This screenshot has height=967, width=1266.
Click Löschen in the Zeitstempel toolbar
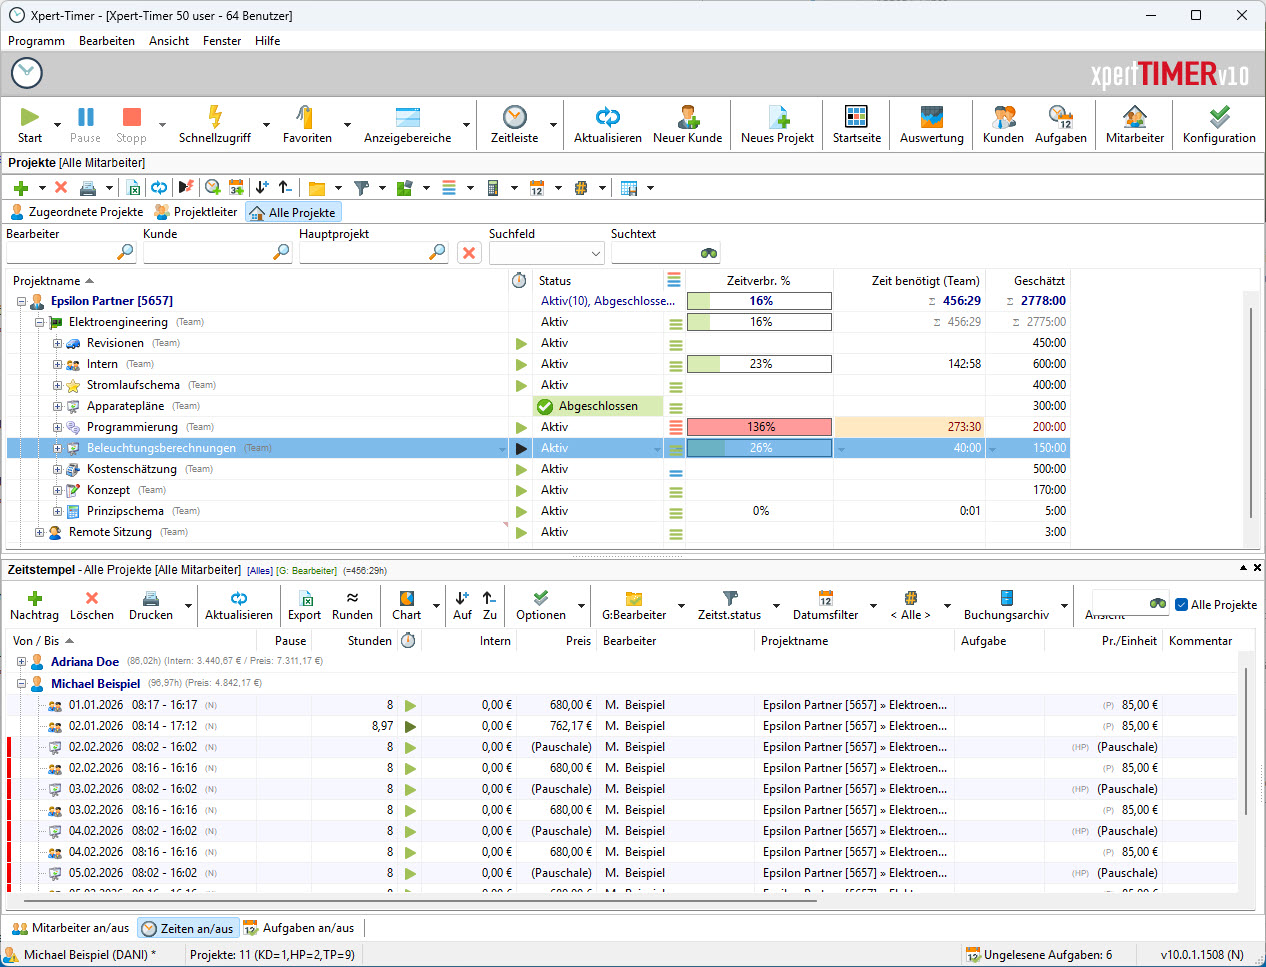(92, 606)
